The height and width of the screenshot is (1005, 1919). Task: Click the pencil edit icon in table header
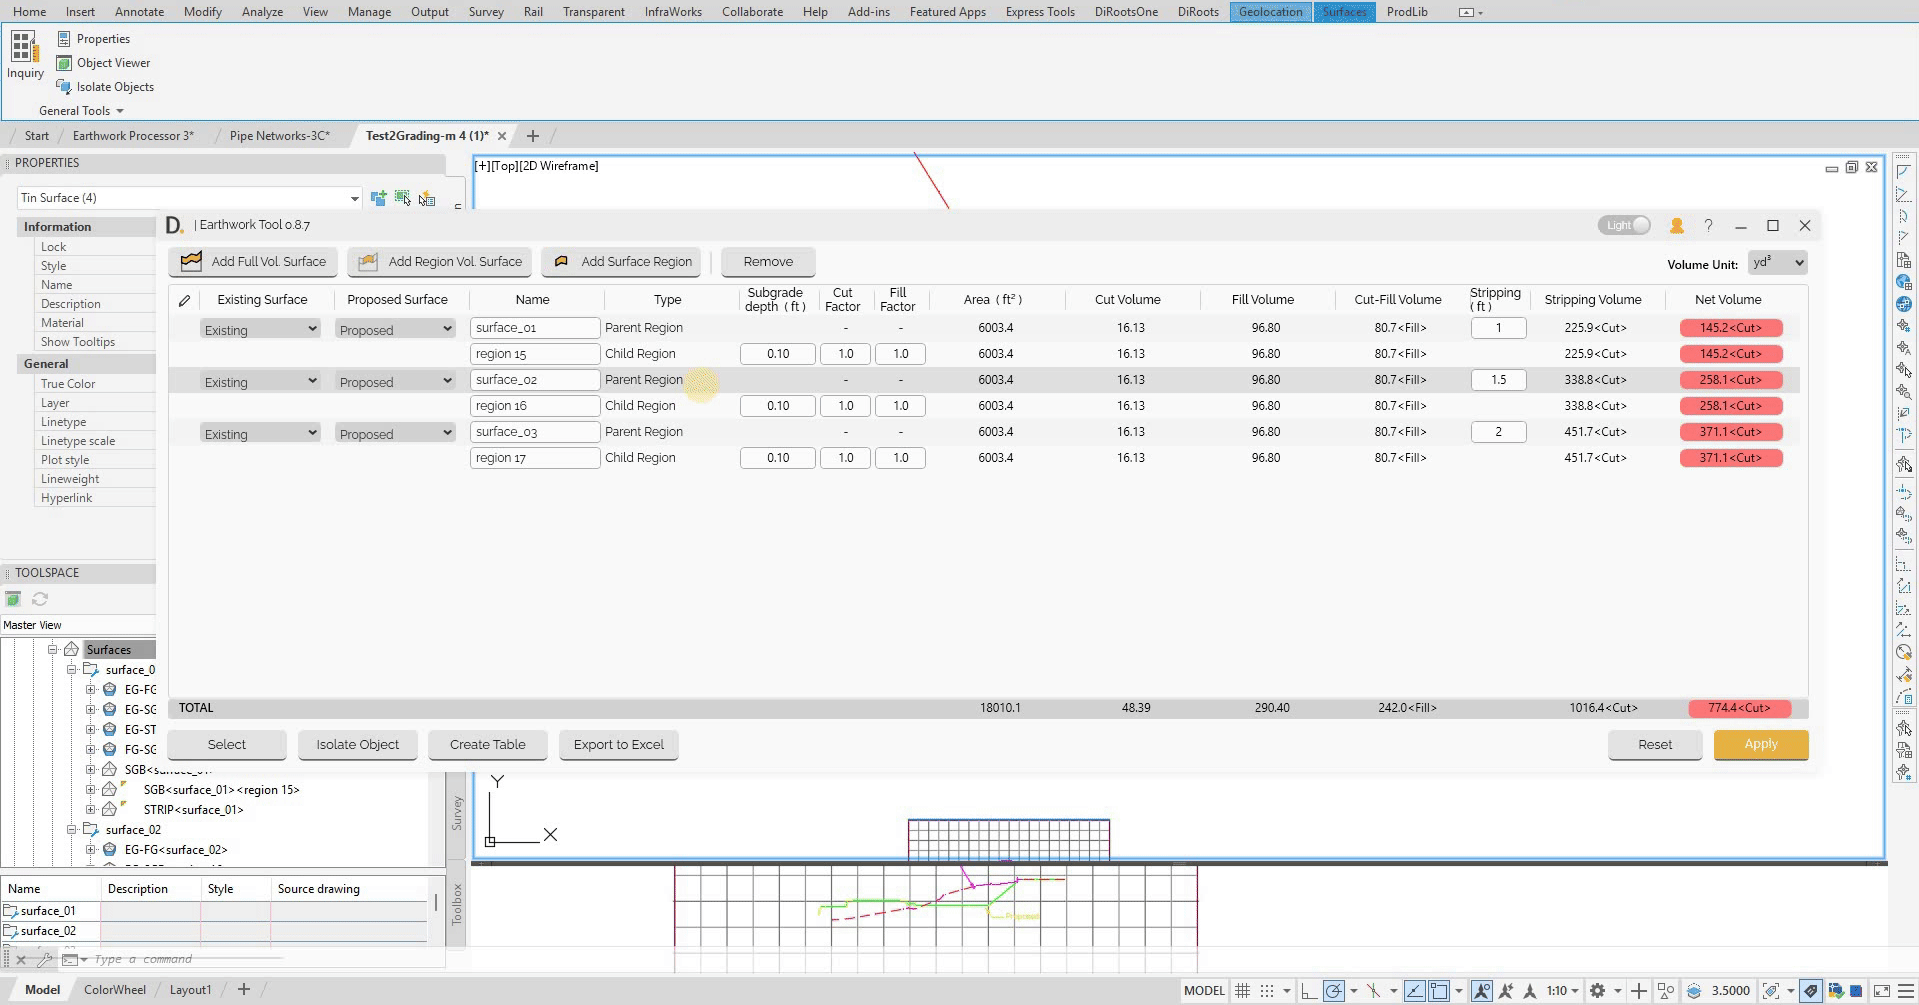184,300
